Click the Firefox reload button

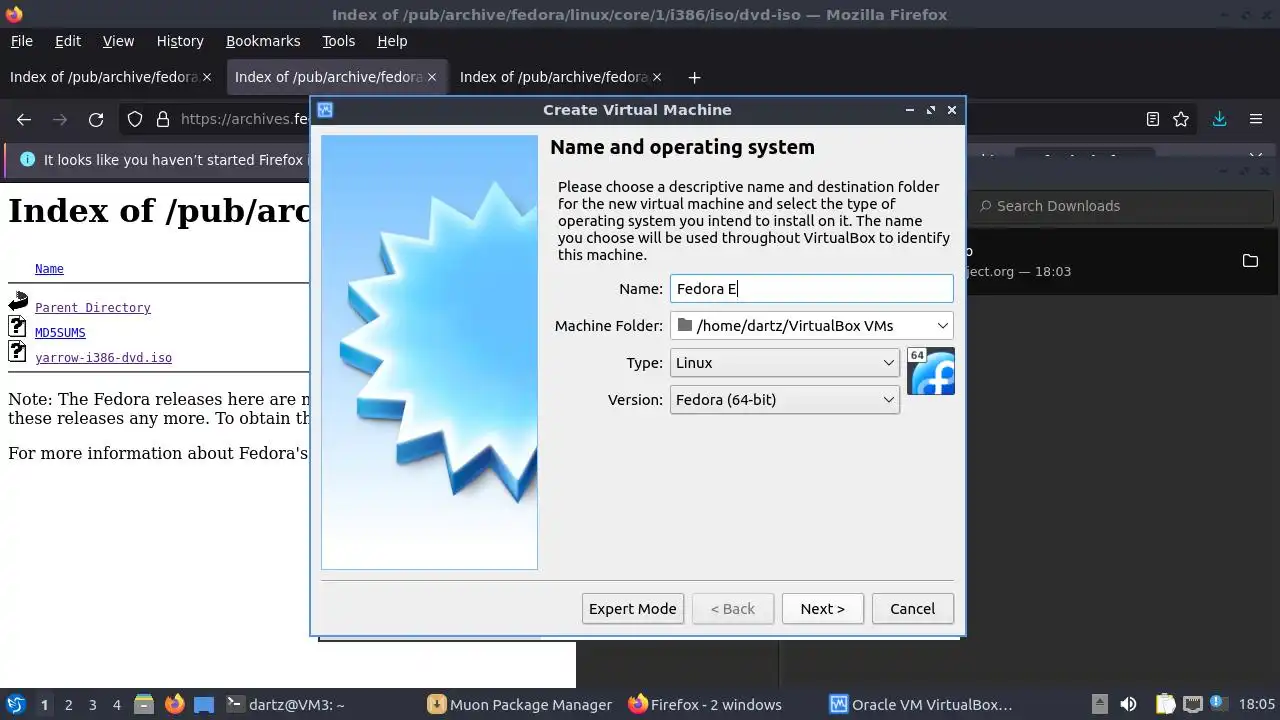coord(96,119)
